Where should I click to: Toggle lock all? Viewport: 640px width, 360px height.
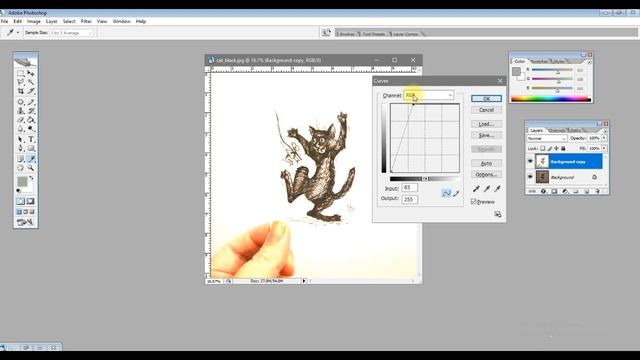[x=563, y=149]
